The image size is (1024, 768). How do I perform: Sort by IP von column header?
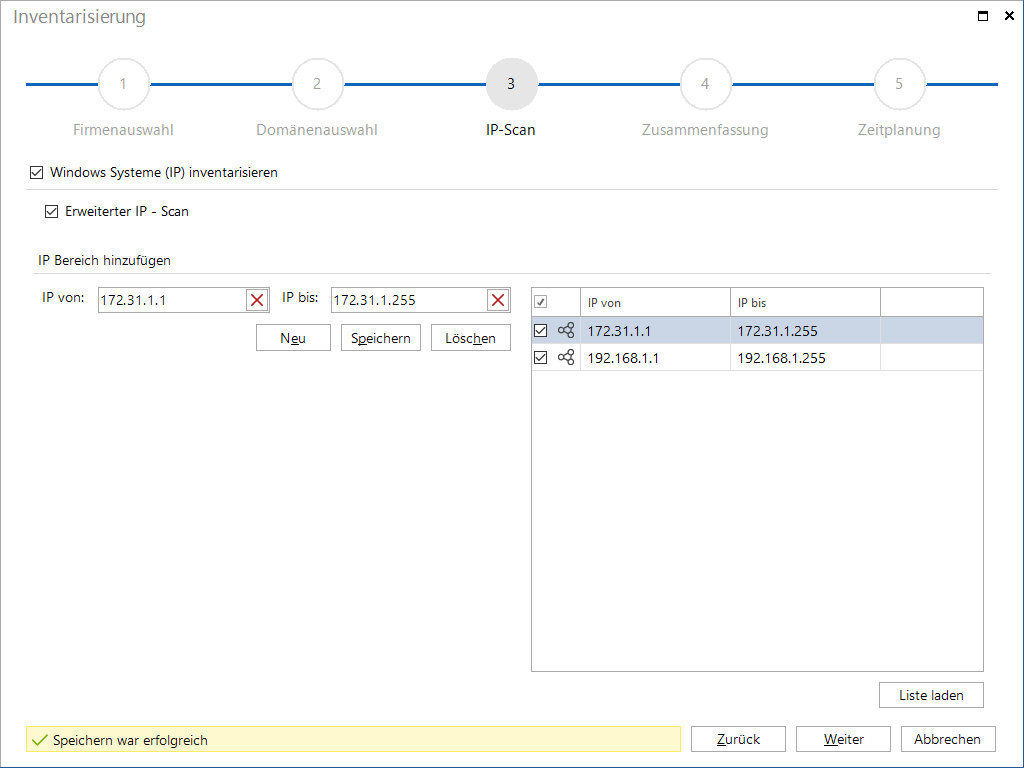click(655, 302)
